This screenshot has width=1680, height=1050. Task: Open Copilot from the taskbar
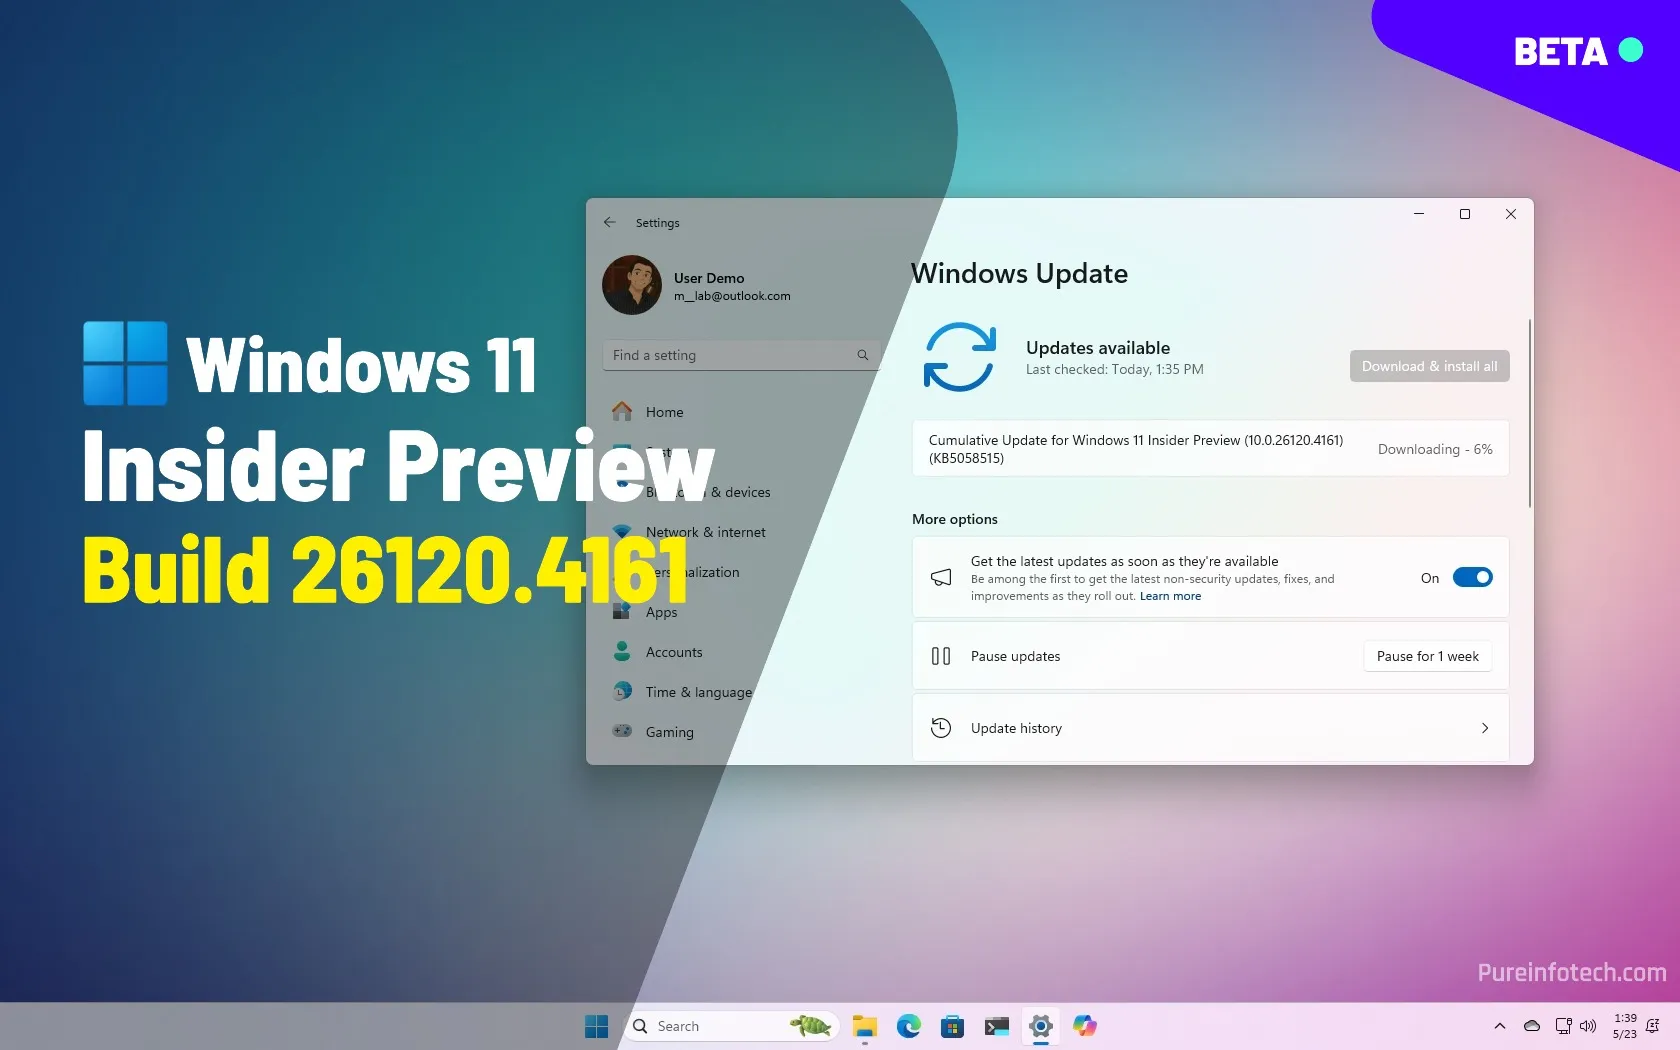1084,1026
